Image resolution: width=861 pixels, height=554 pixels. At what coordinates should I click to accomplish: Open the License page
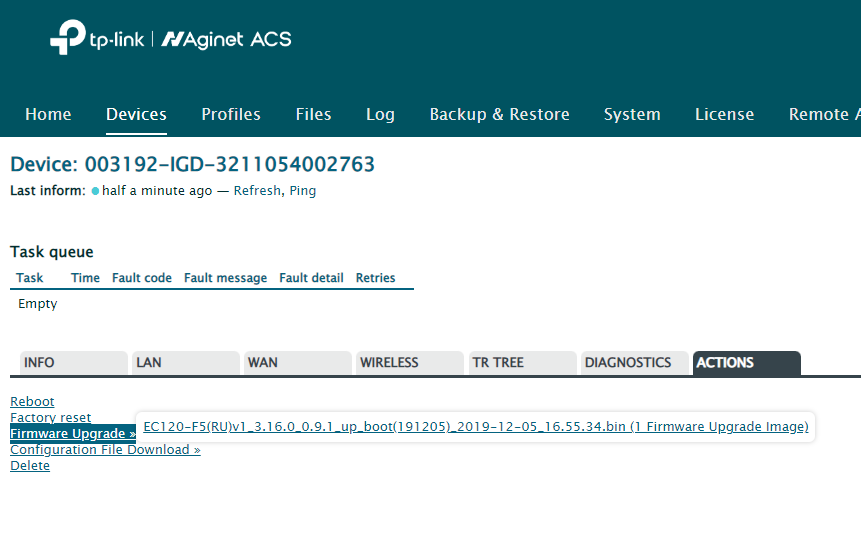(x=724, y=114)
